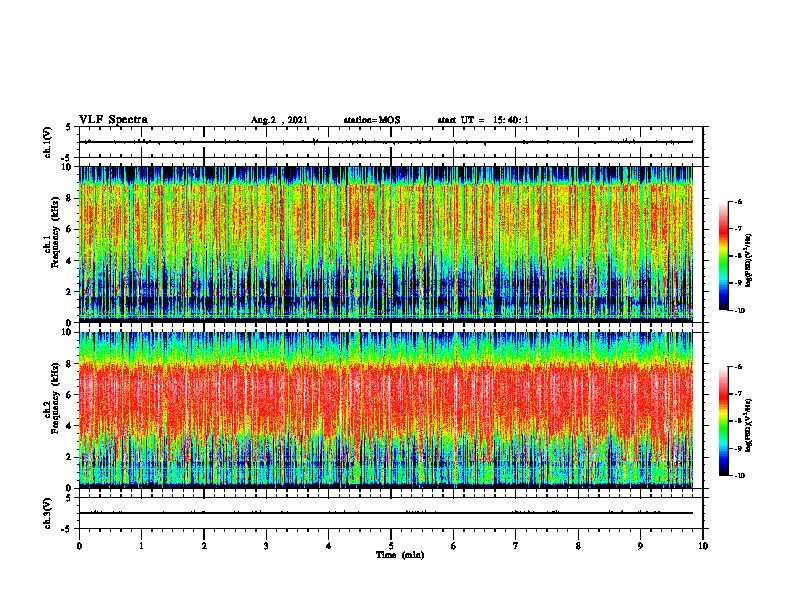Click the "2" kHz tick on ch.2 frequency axis
The image size is (792, 612).
[x=70, y=457]
